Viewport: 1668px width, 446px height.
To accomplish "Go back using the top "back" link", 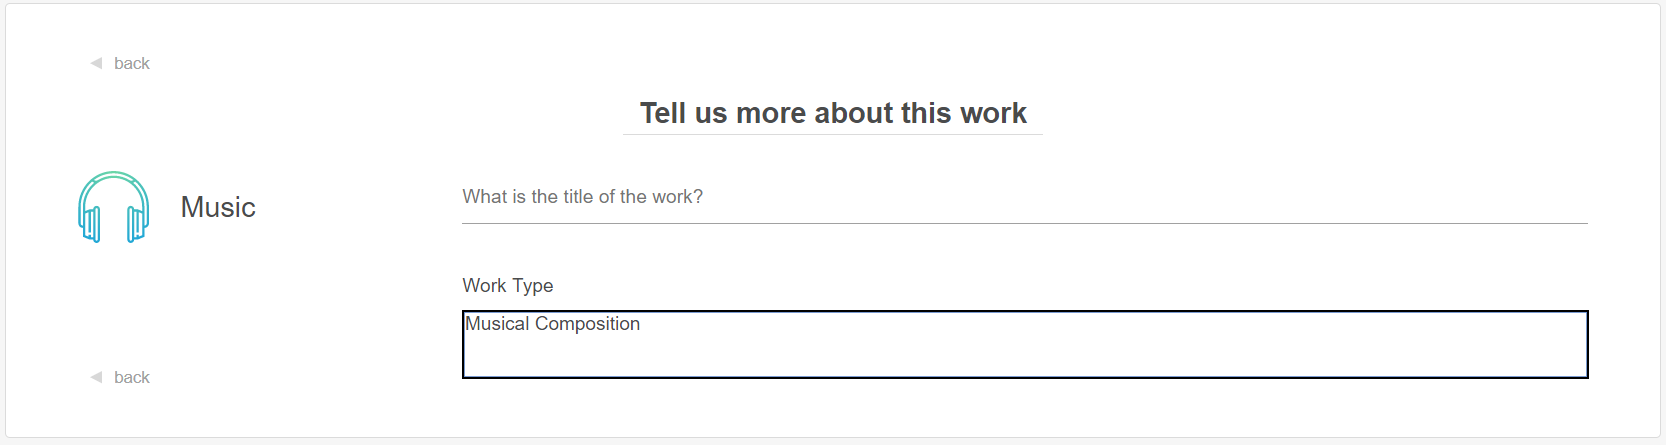I will pos(131,63).
